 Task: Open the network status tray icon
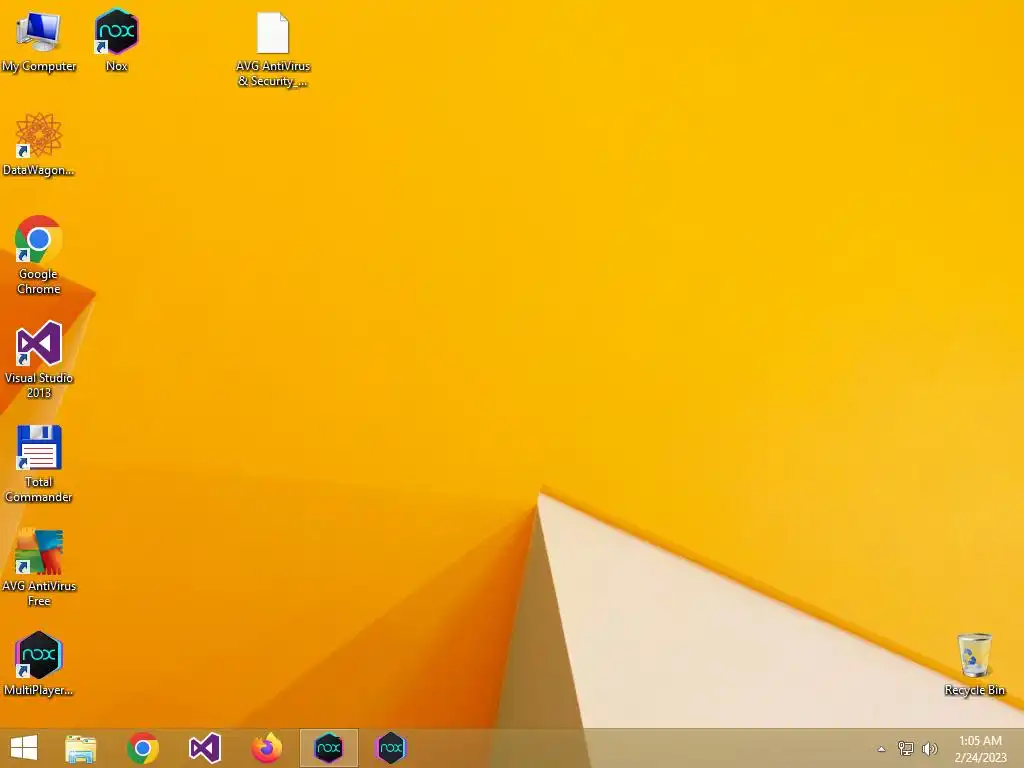pyautogui.click(x=905, y=748)
